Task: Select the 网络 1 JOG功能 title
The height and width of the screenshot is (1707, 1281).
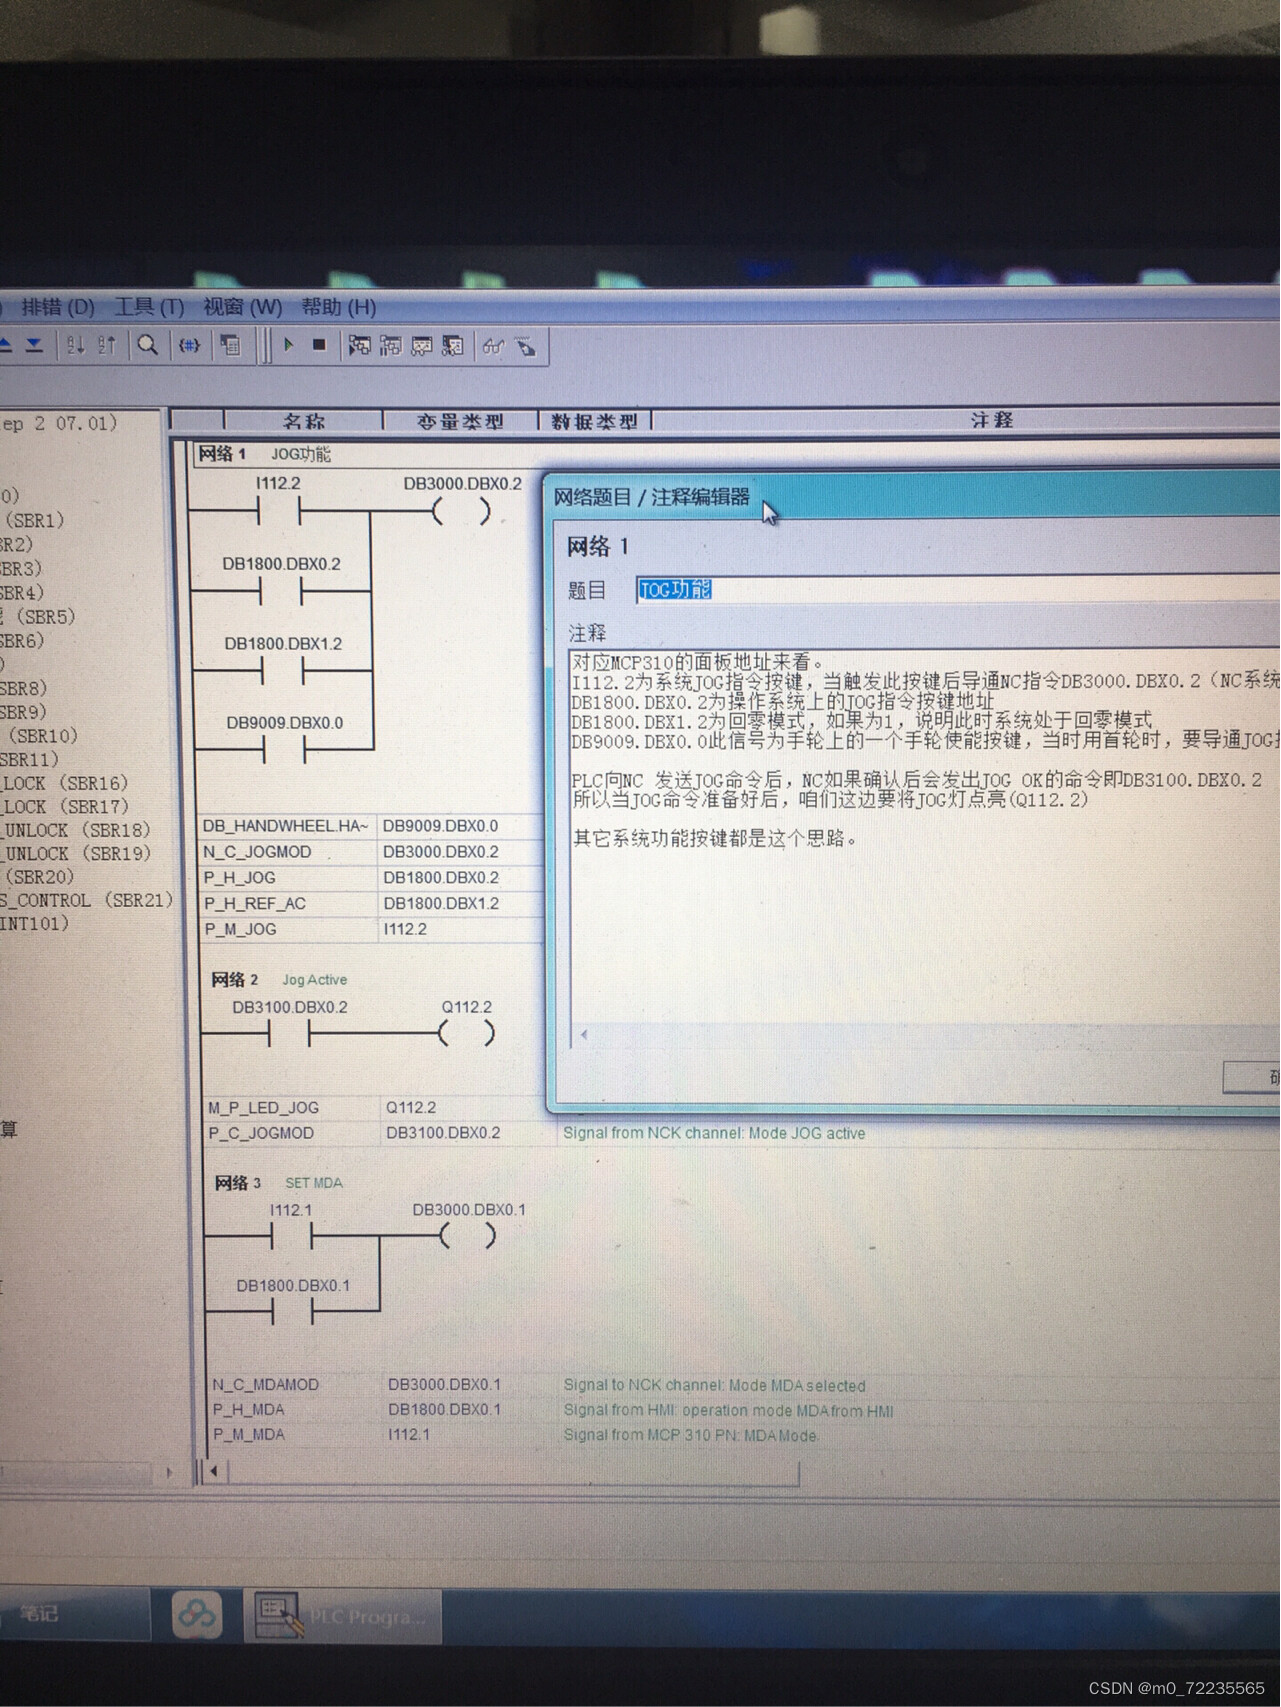Action: click(265, 454)
